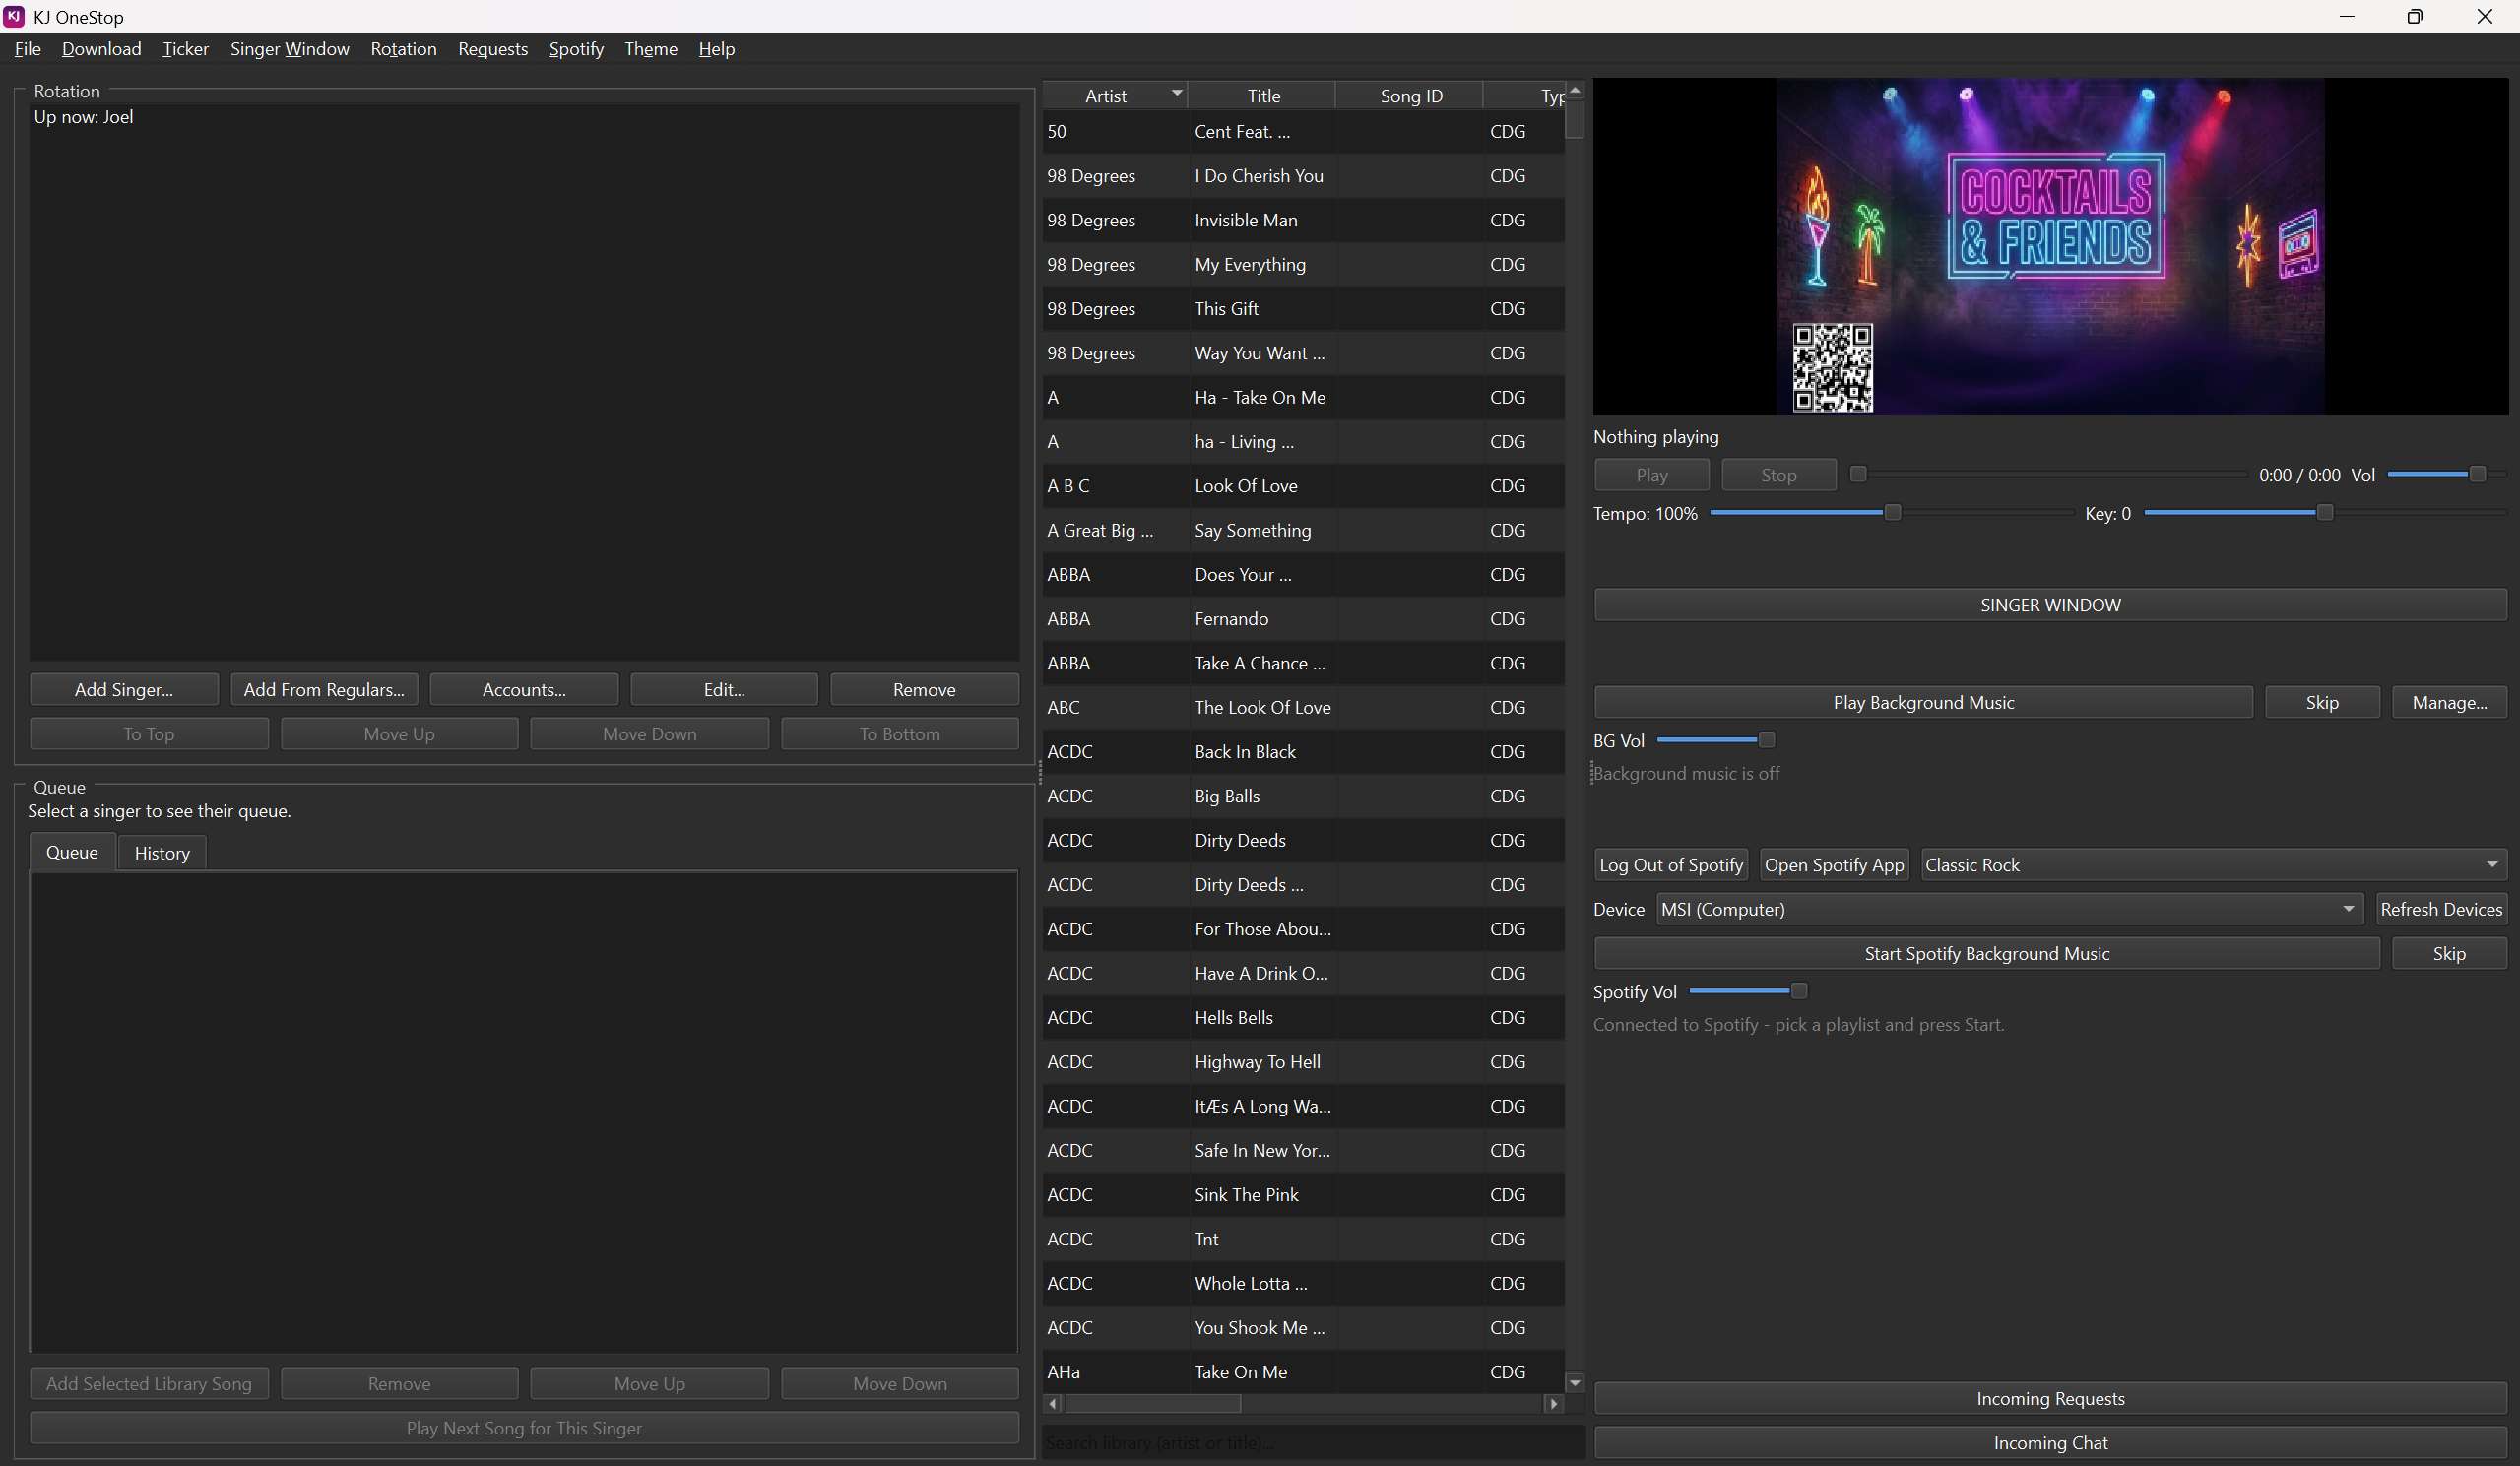
Task: Open the MSI (Computer) device dropdown
Action: tap(2009, 909)
